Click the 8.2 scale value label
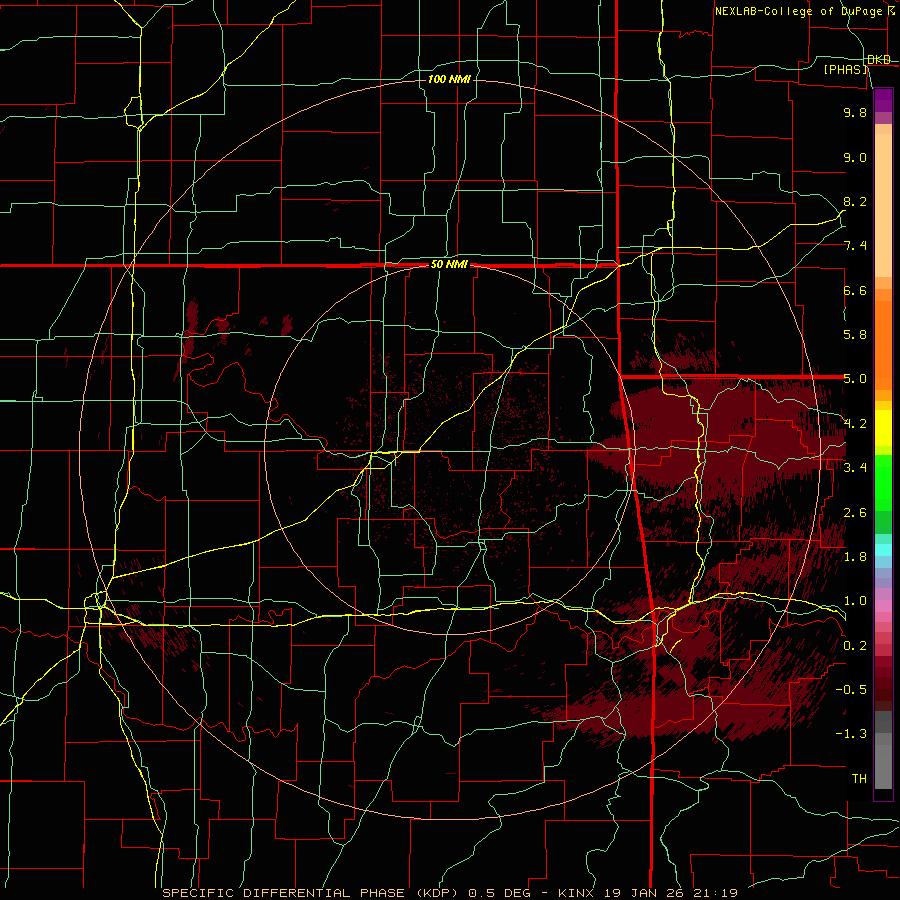 tap(855, 201)
